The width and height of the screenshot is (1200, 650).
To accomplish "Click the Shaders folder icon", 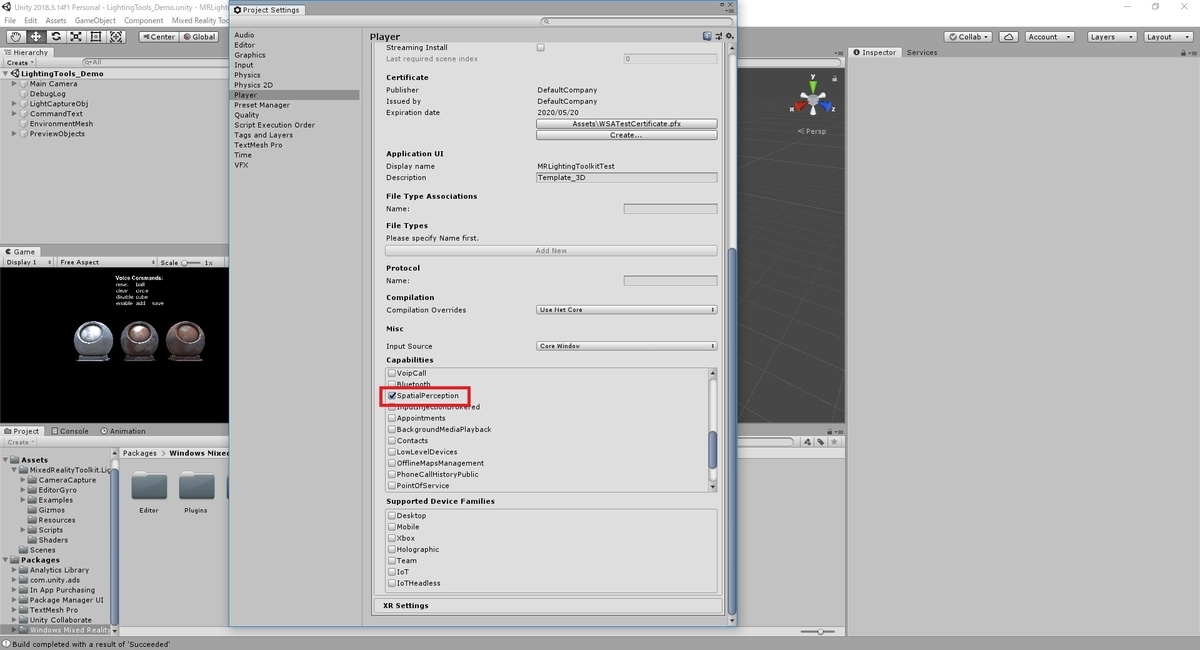I will pos(33,540).
